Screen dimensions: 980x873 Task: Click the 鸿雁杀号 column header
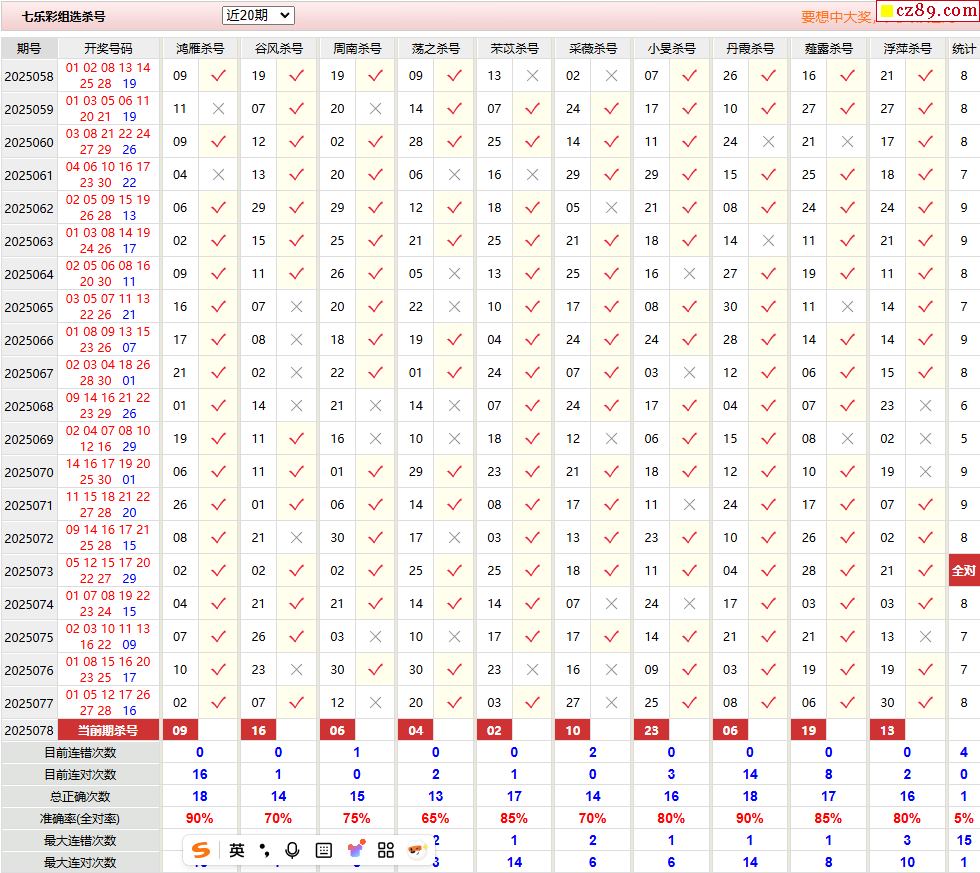[x=199, y=49]
